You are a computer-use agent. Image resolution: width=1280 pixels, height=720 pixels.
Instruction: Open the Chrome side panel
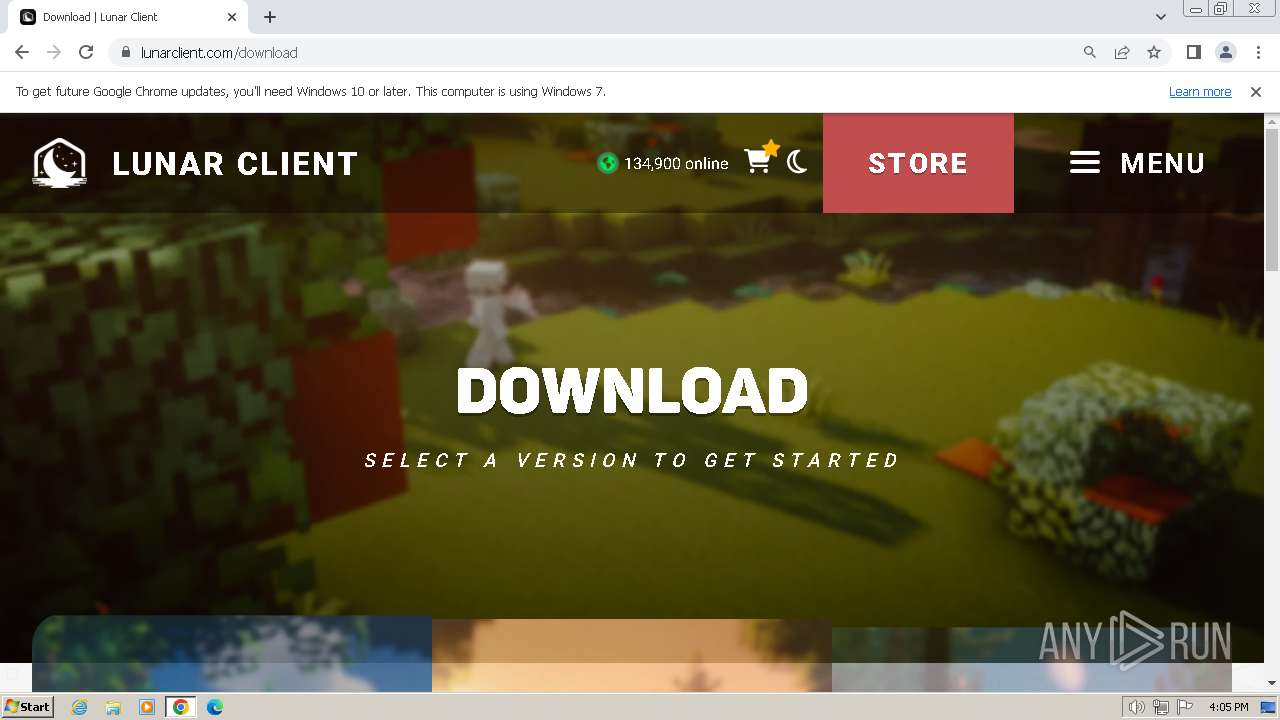(1193, 52)
